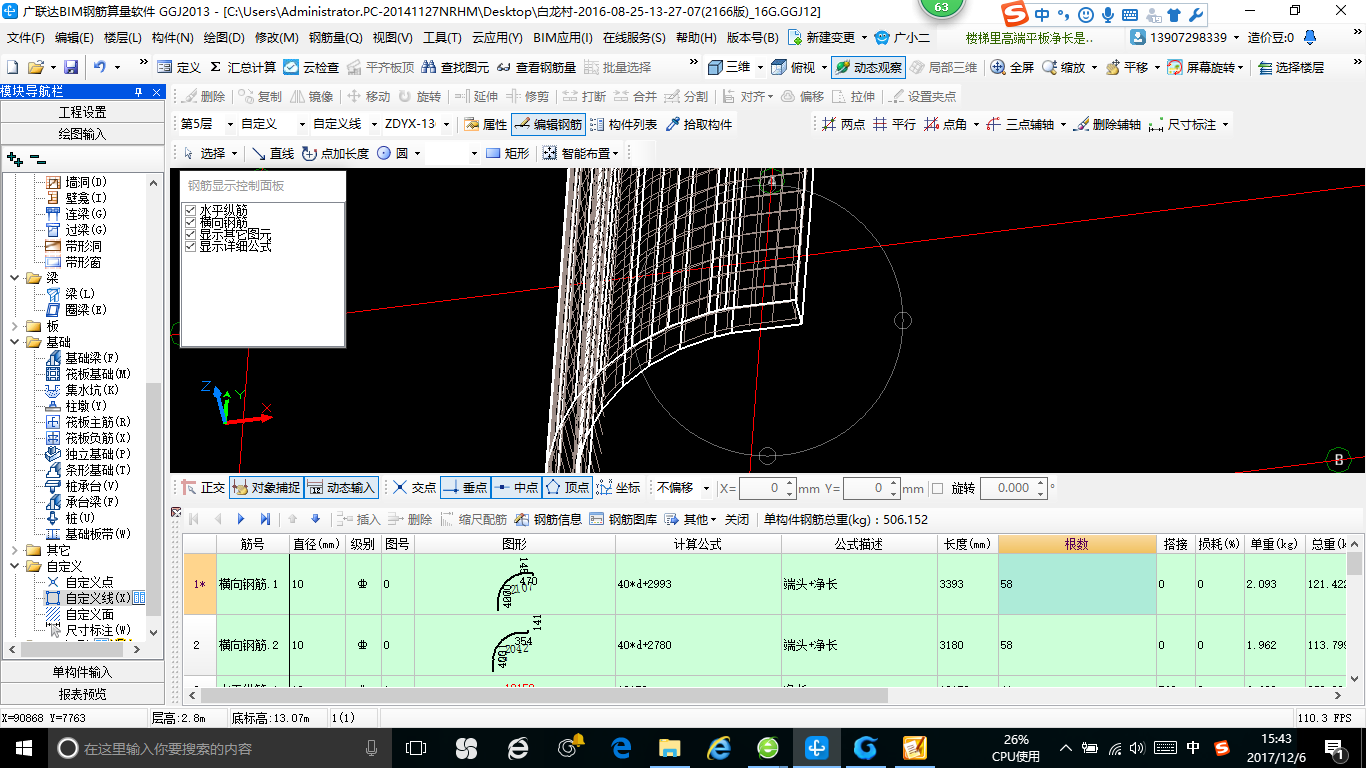Expand the 其它 tree node
This screenshot has width=1366, height=768.
14,550
